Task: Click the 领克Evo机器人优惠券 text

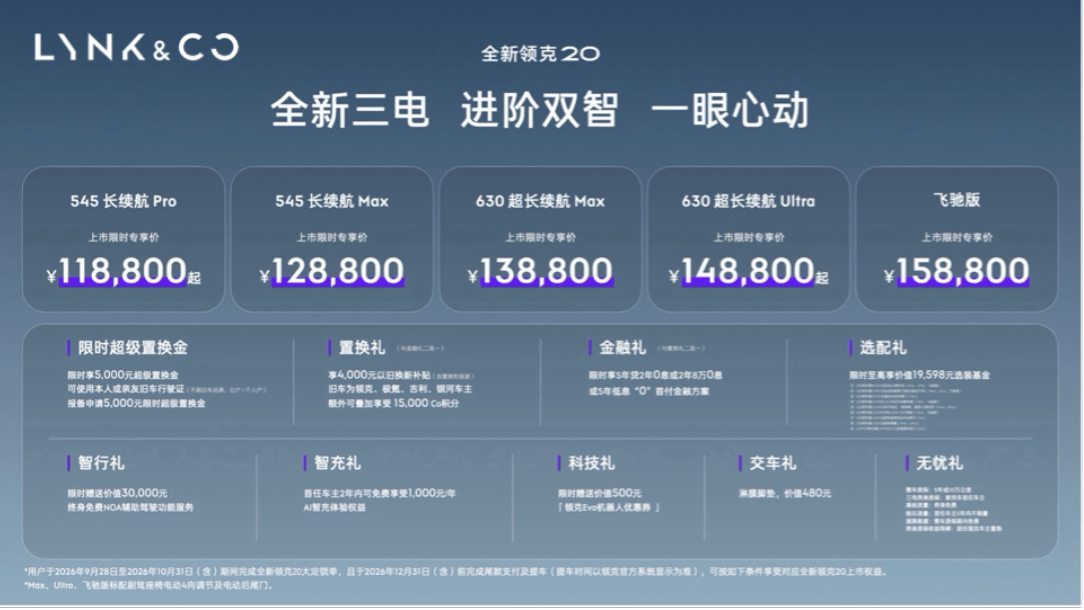Action: coord(608,508)
